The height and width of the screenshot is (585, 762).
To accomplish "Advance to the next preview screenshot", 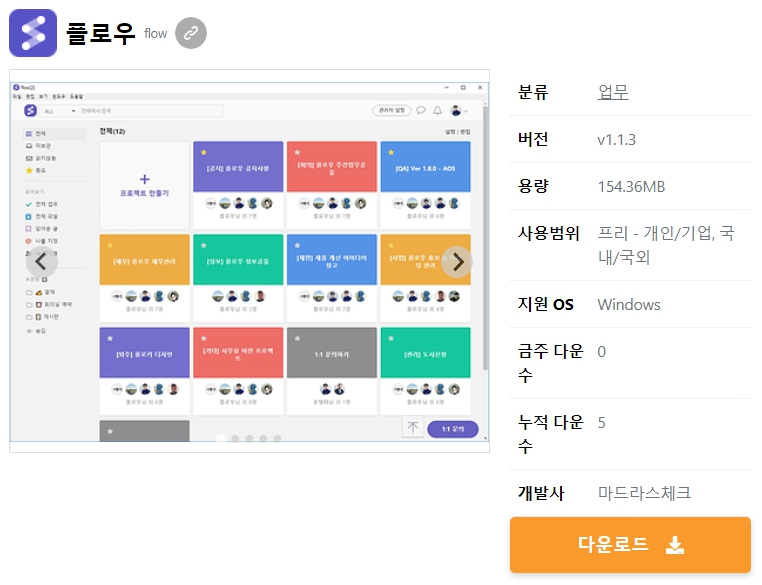I will click(457, 262).
